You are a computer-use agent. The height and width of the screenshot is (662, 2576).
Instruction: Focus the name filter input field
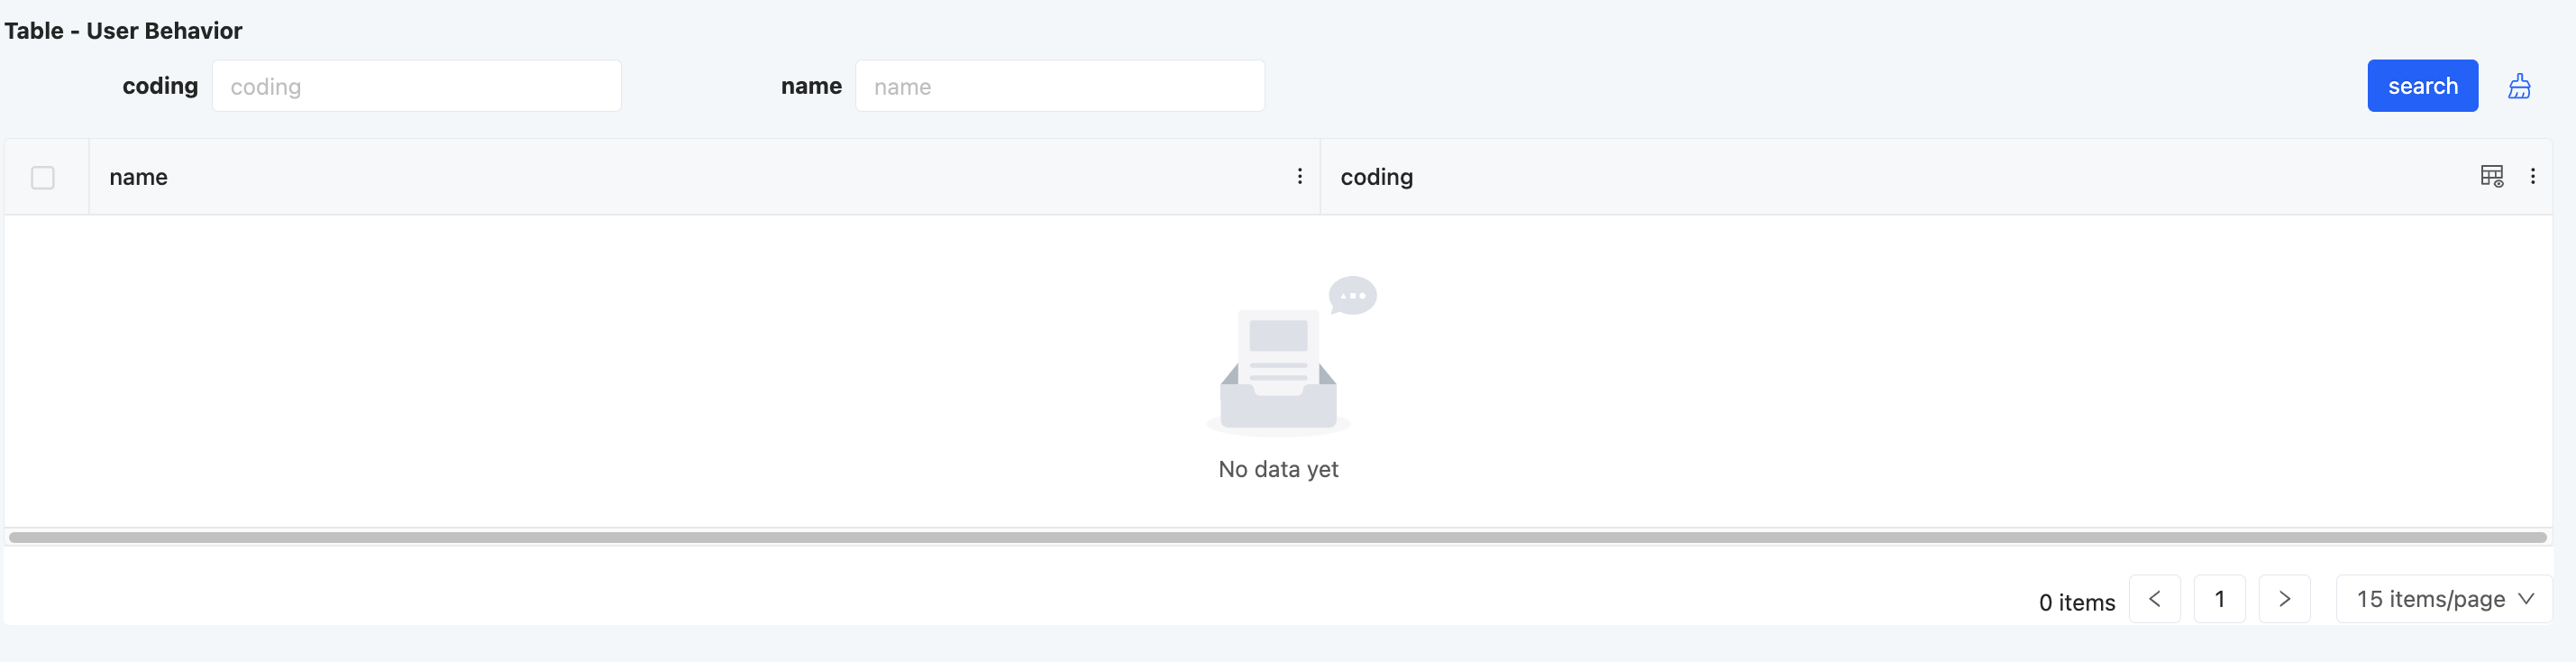click(1059, 87)
